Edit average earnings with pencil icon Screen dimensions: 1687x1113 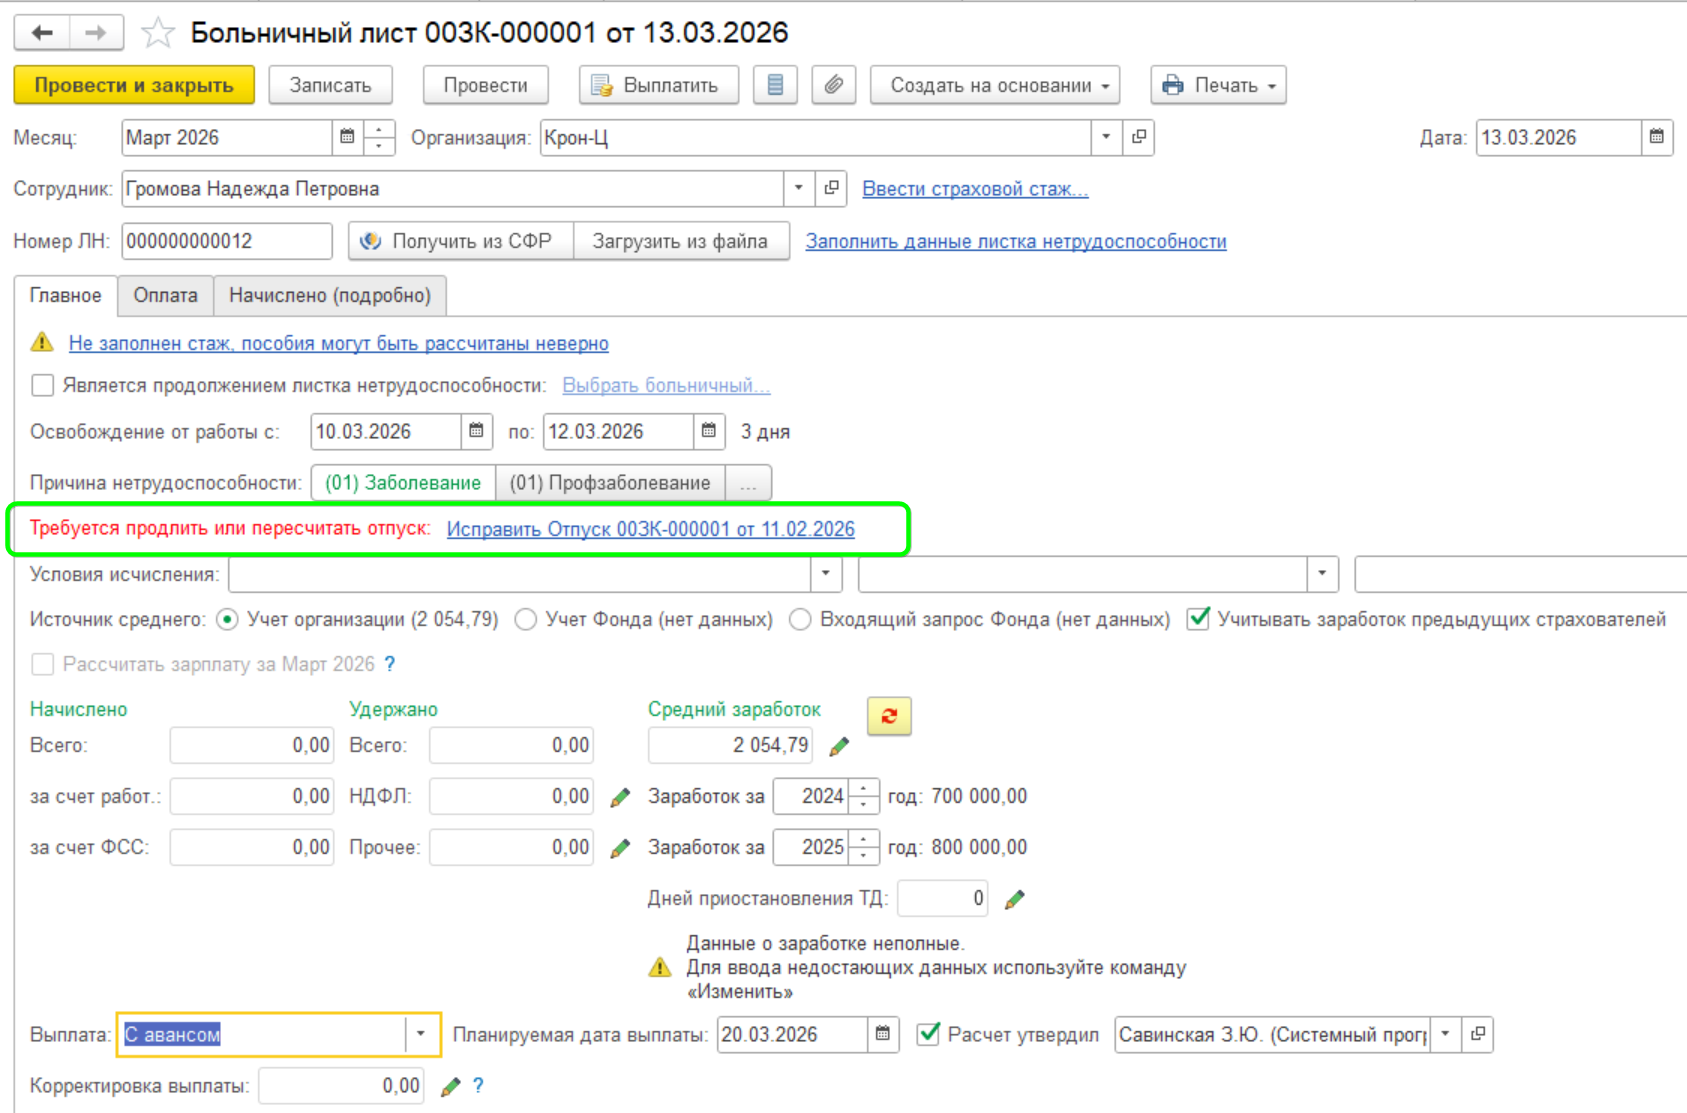pos(839,746)
